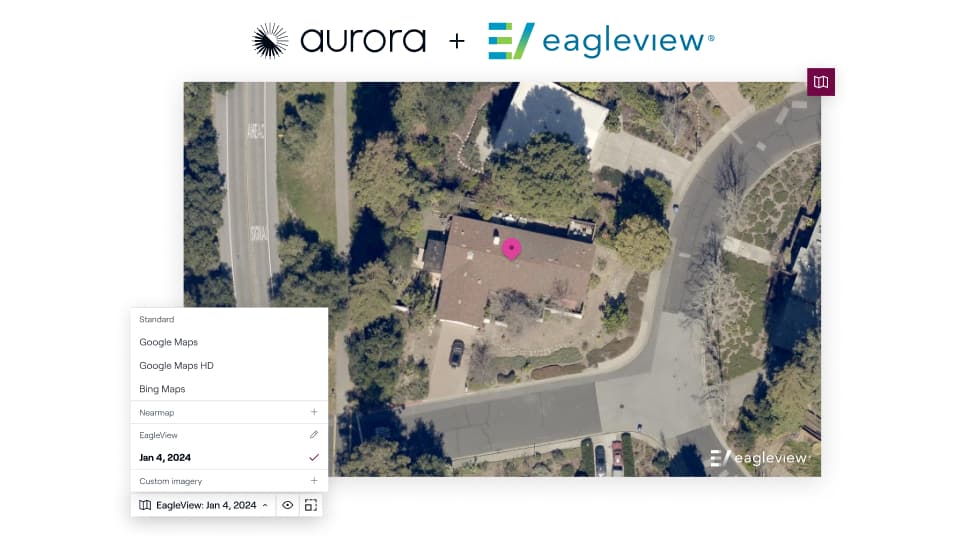The height and width of the screenshot is (546, 966).
Task: Click the edit pencil next to EagleView
Action: pos(314,435)
